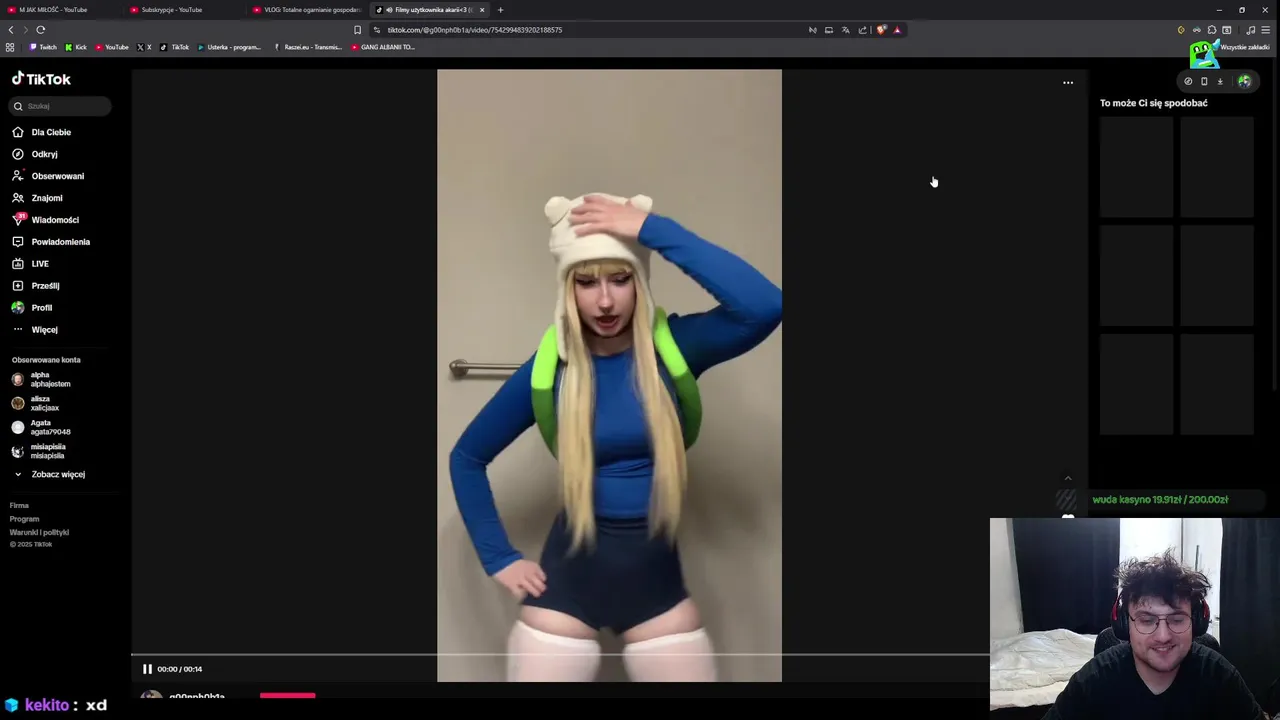Open the Raszei.eu bookmark
Image resolution: width=1280 pixels, height=720 pixels.
tap(308, 47)
